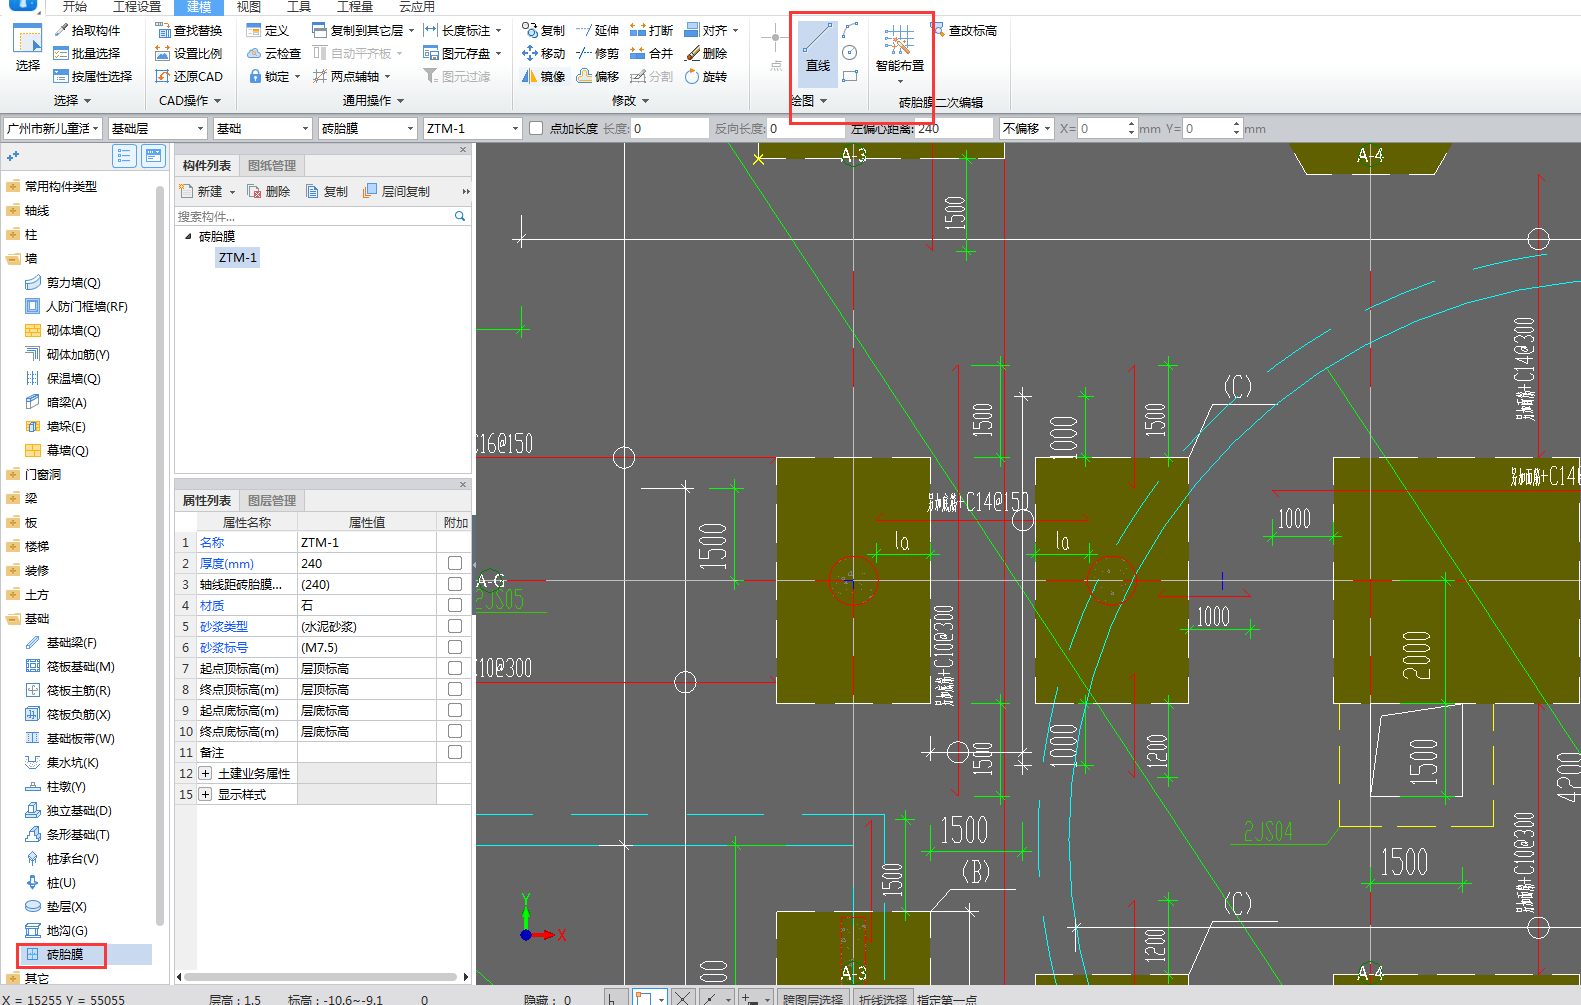Viewport: 1581px width, 1005px height.
Task: Open the 砖胎膜 component type dropdown
Action: click(x=367, y=128)
